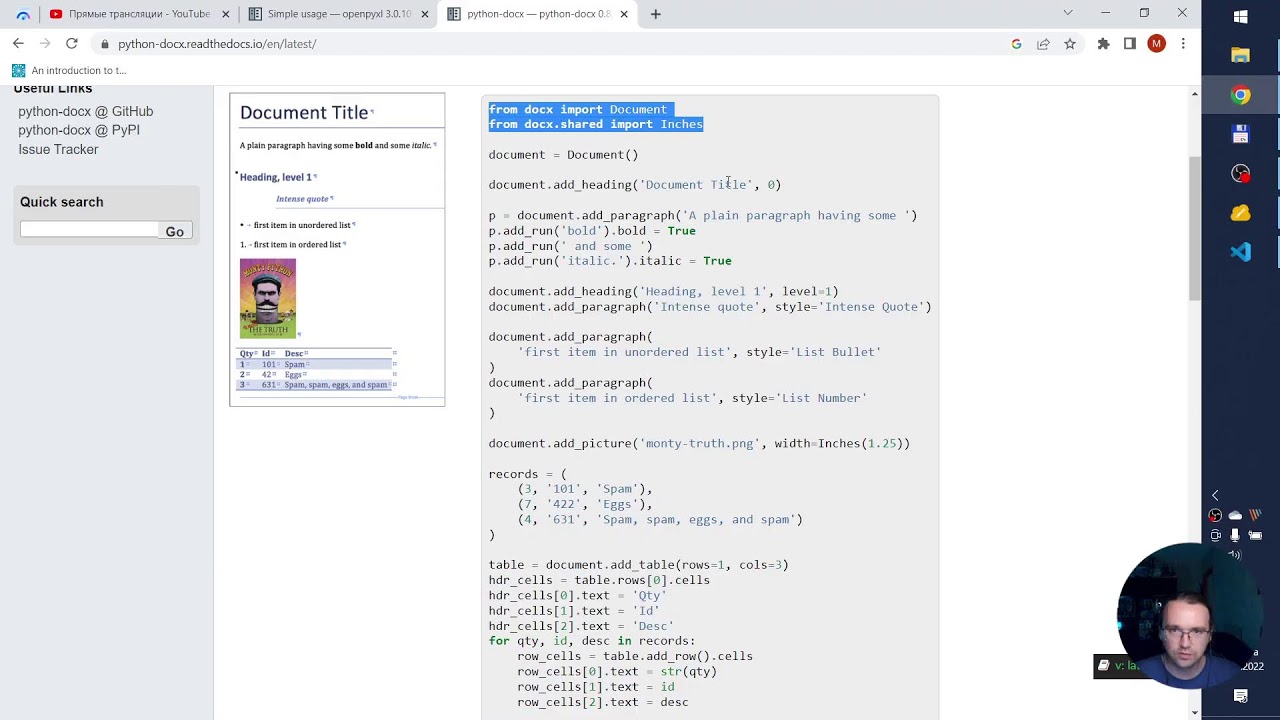Go back to the previous page
The width and height of the screenshot is (1280, 720).
point(18,44)
